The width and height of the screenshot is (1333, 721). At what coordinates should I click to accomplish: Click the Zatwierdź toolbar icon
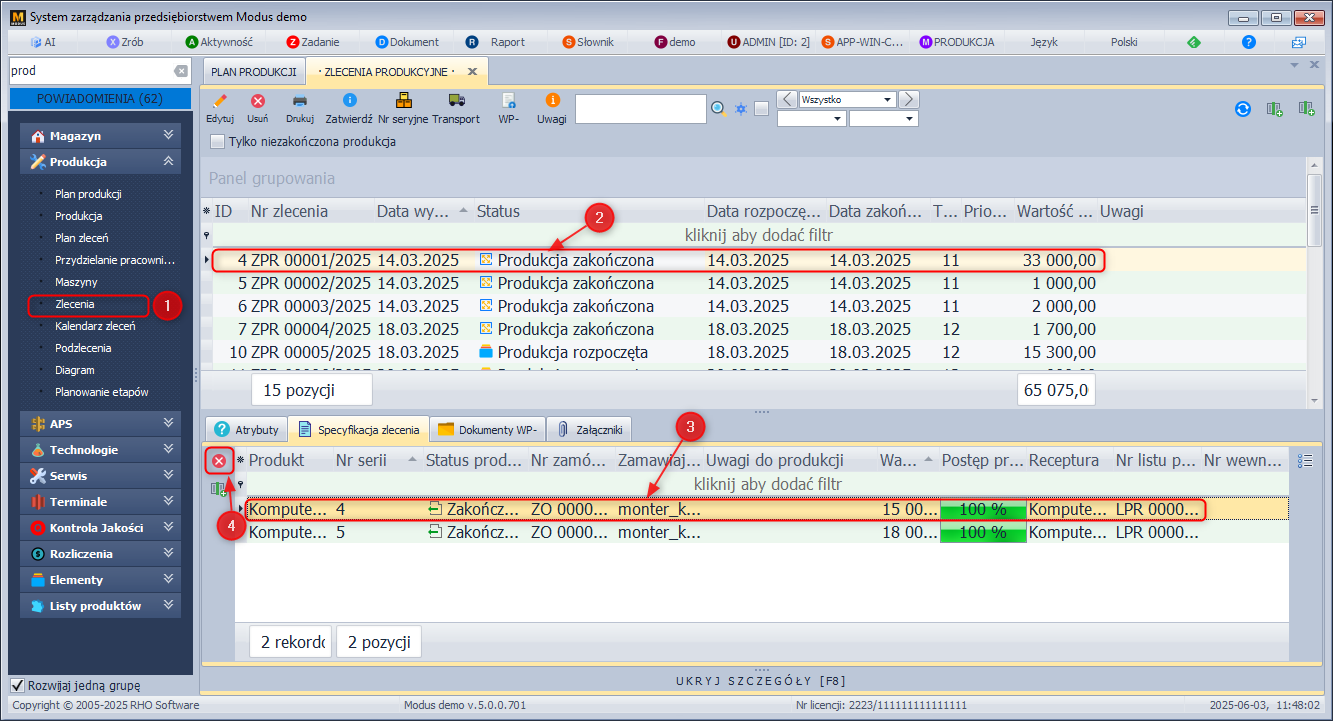[349, 102]
